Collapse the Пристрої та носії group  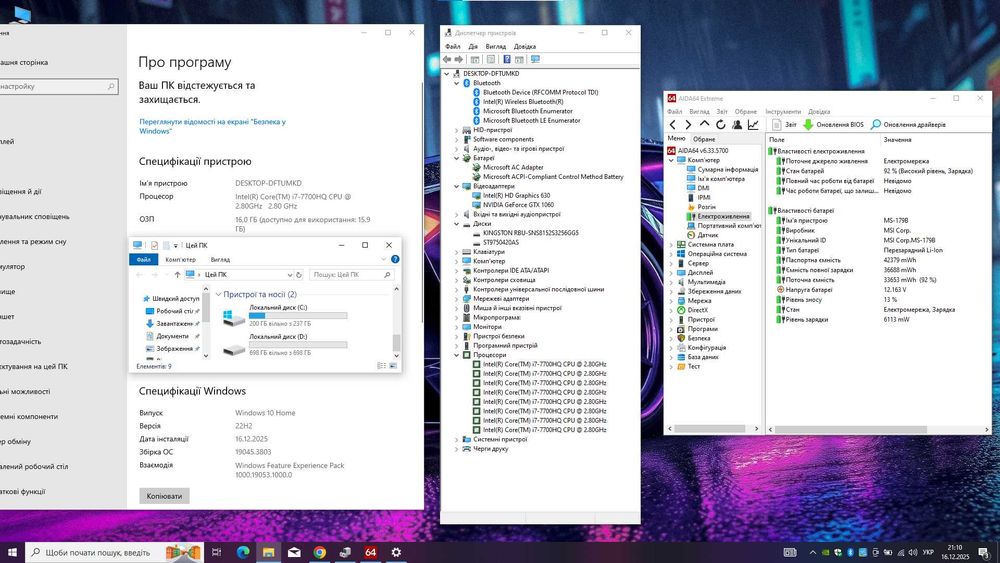(219, 295)
